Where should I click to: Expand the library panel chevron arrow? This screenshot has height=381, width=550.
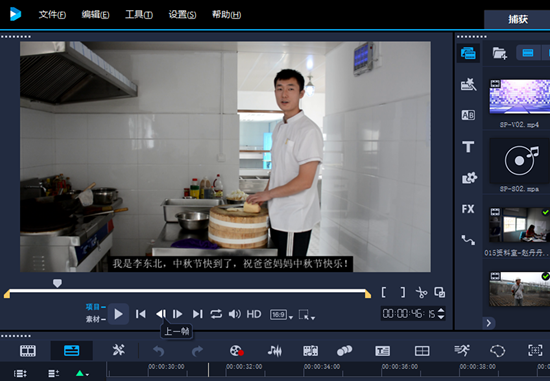pyautogui.click(x=489, y=323)
